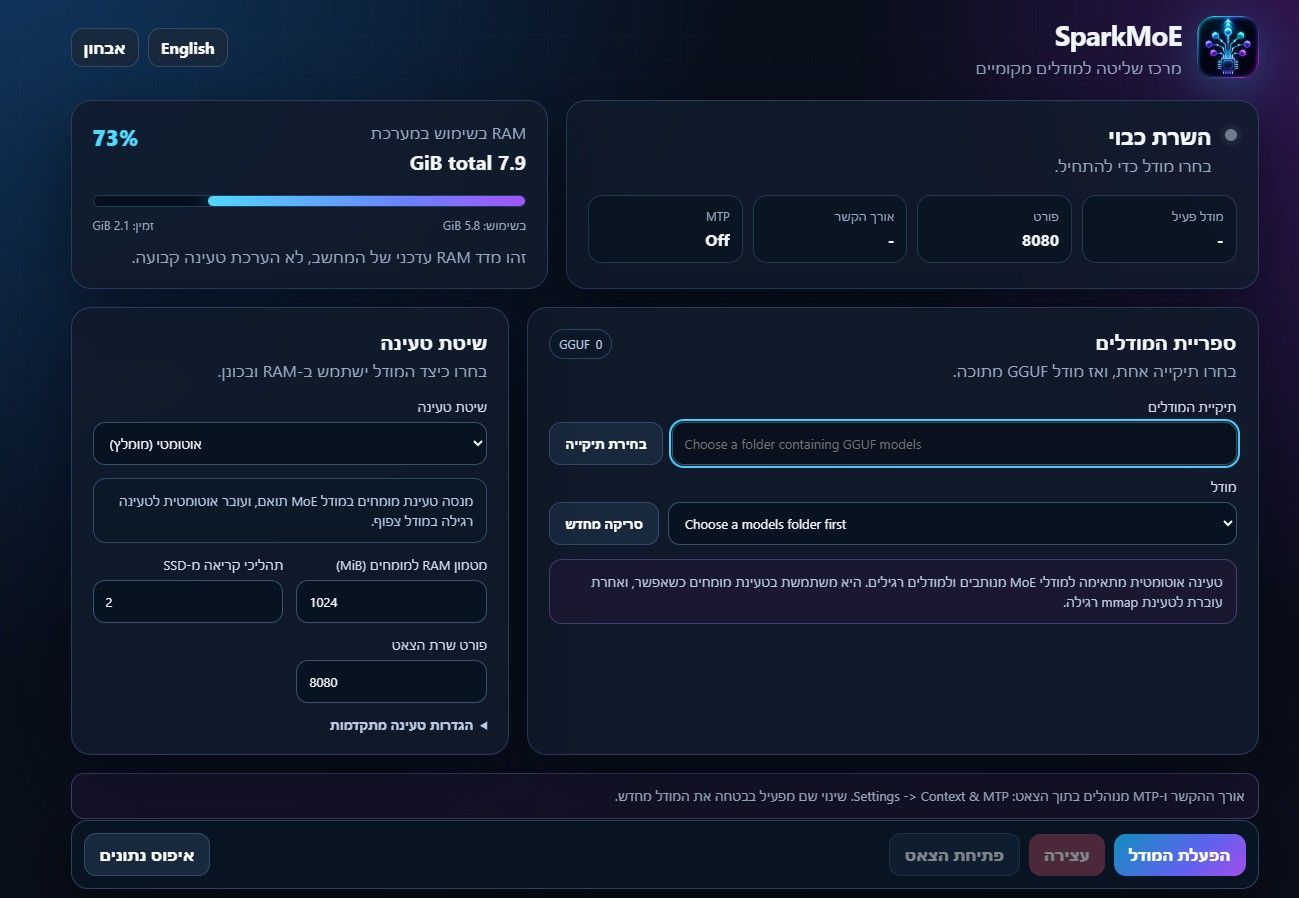Click the 7.9 GiB total text

(x=467, y=163)
